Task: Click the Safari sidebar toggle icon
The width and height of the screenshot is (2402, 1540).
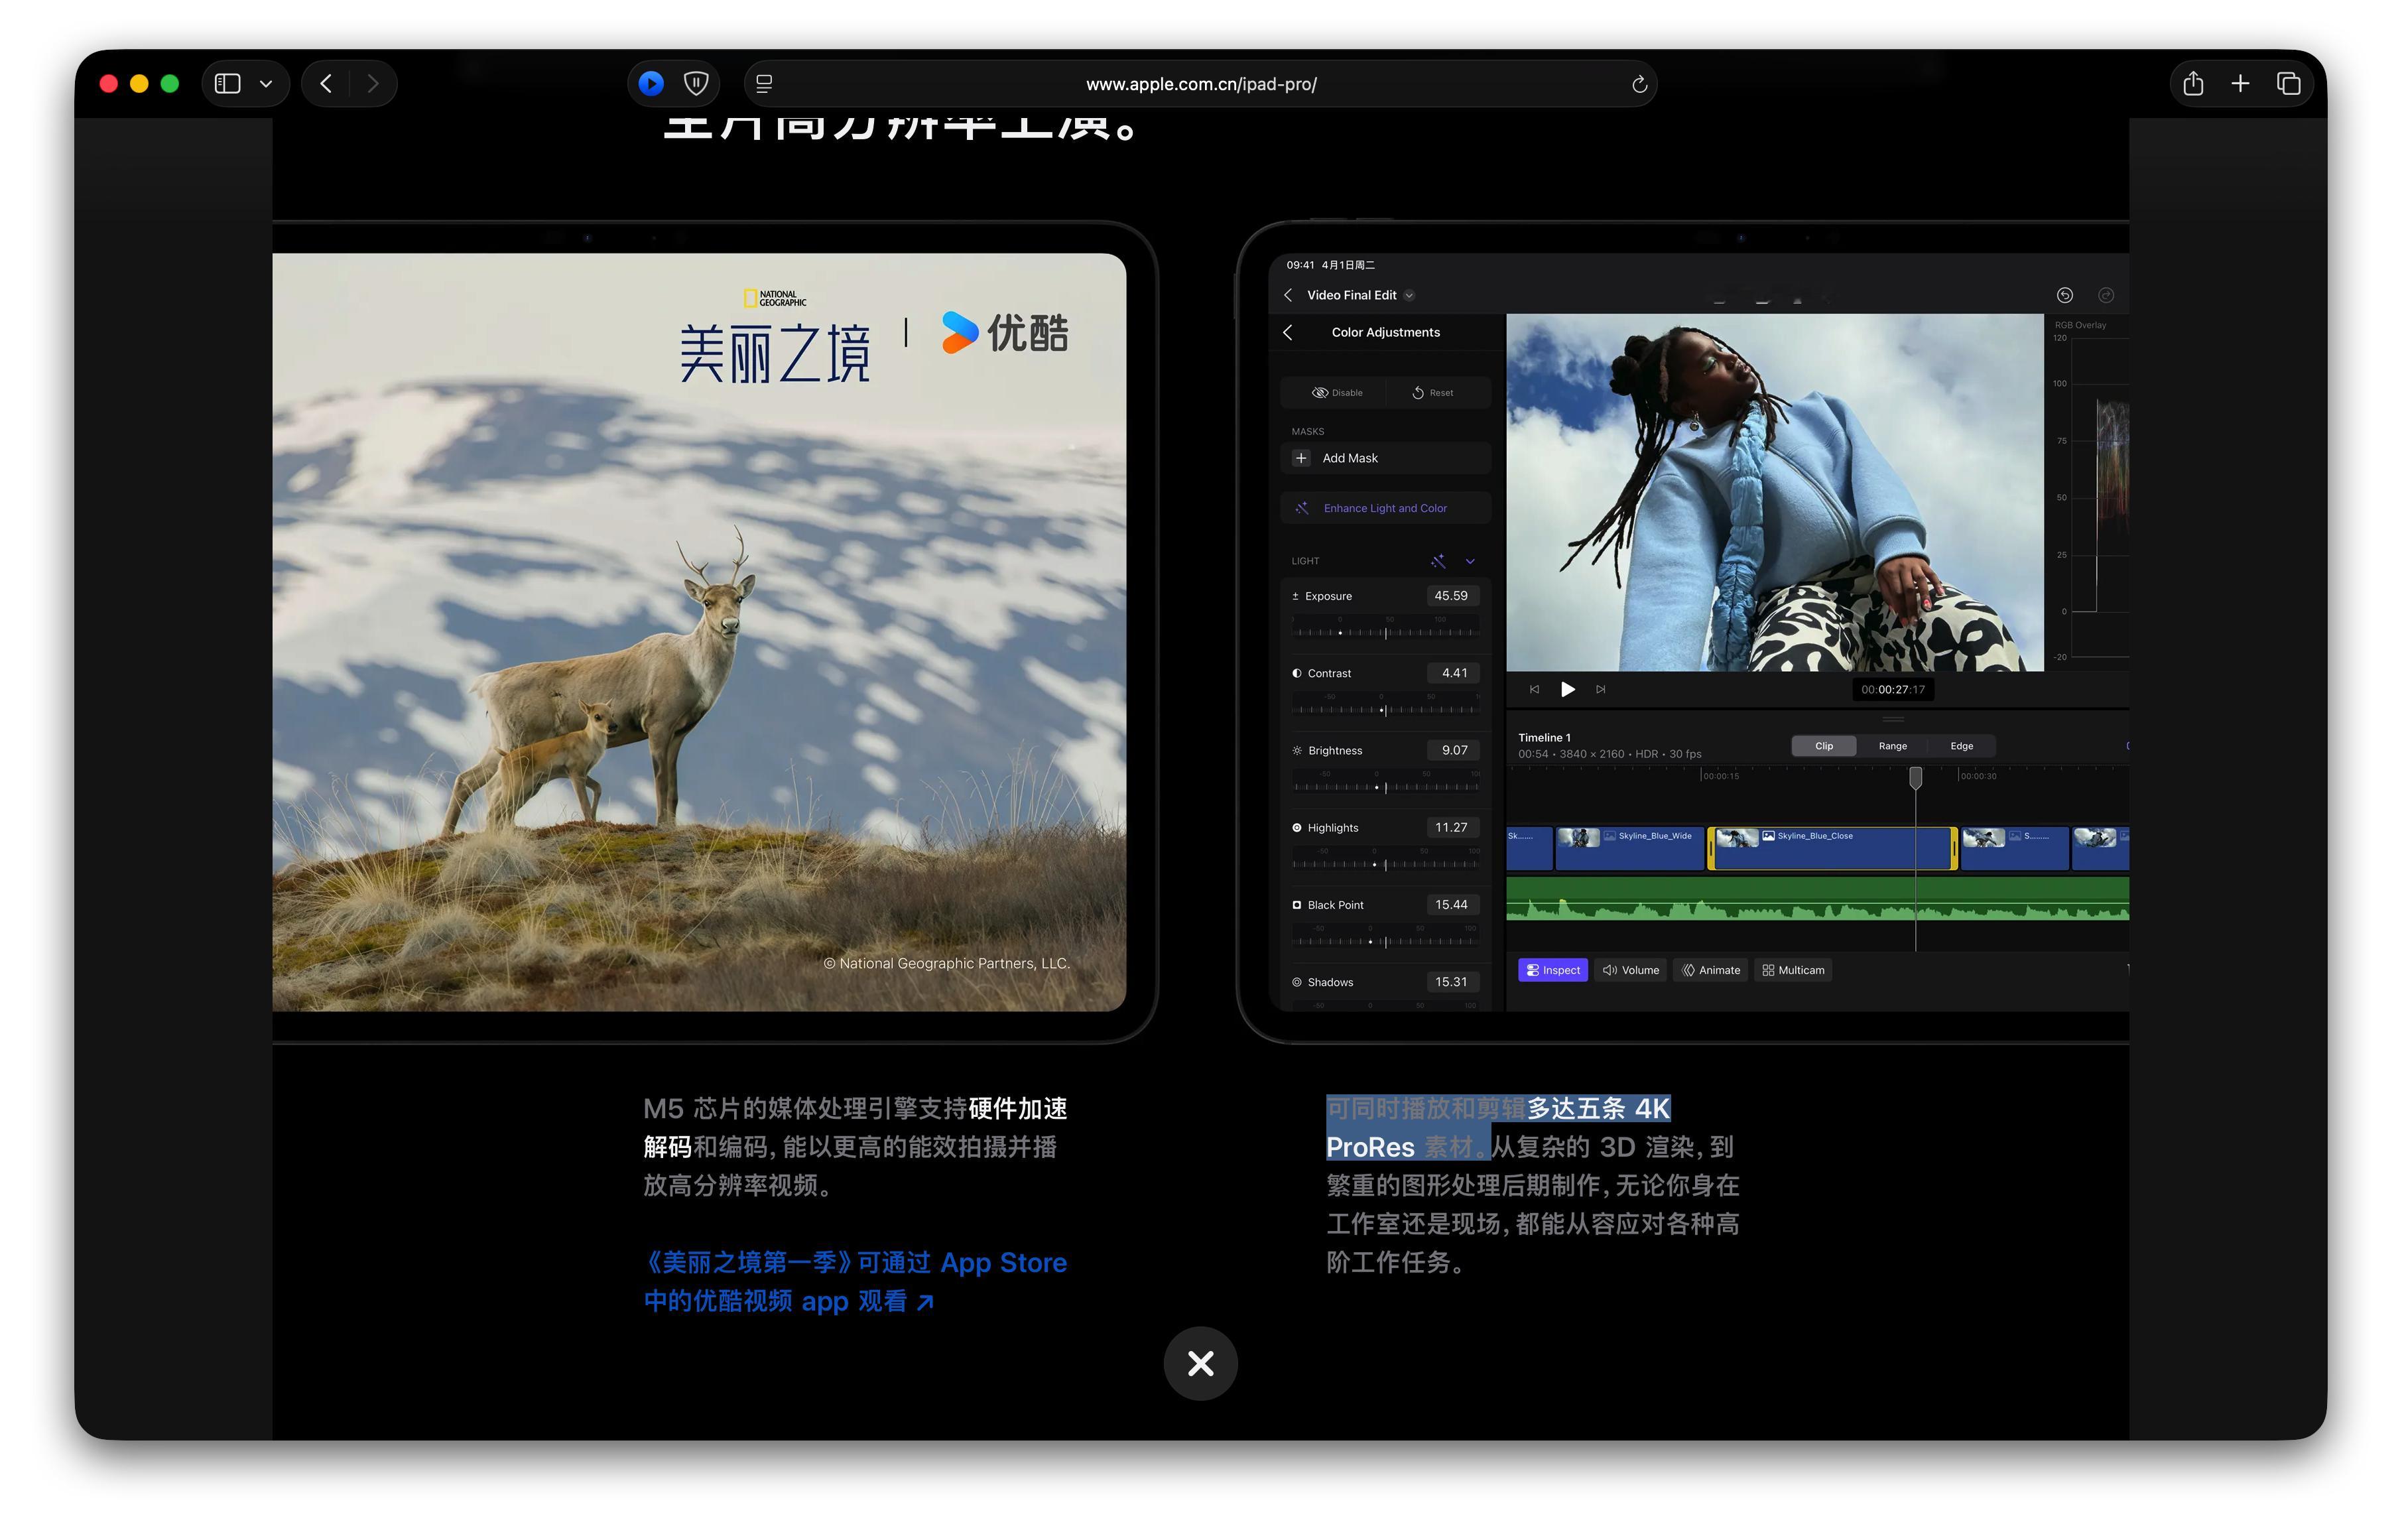Action: click(228, 84)
